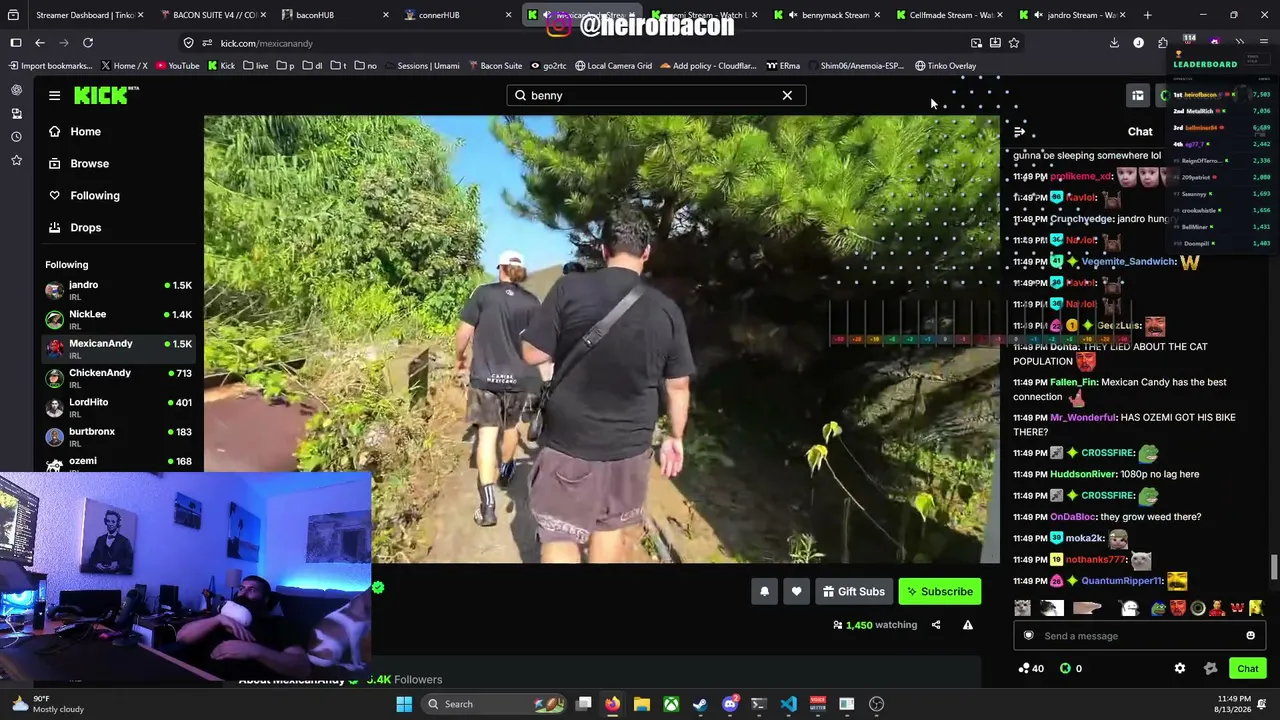Clear the "benny" search text
Screen dimensions: 1280x720
[x=787, y=95]
